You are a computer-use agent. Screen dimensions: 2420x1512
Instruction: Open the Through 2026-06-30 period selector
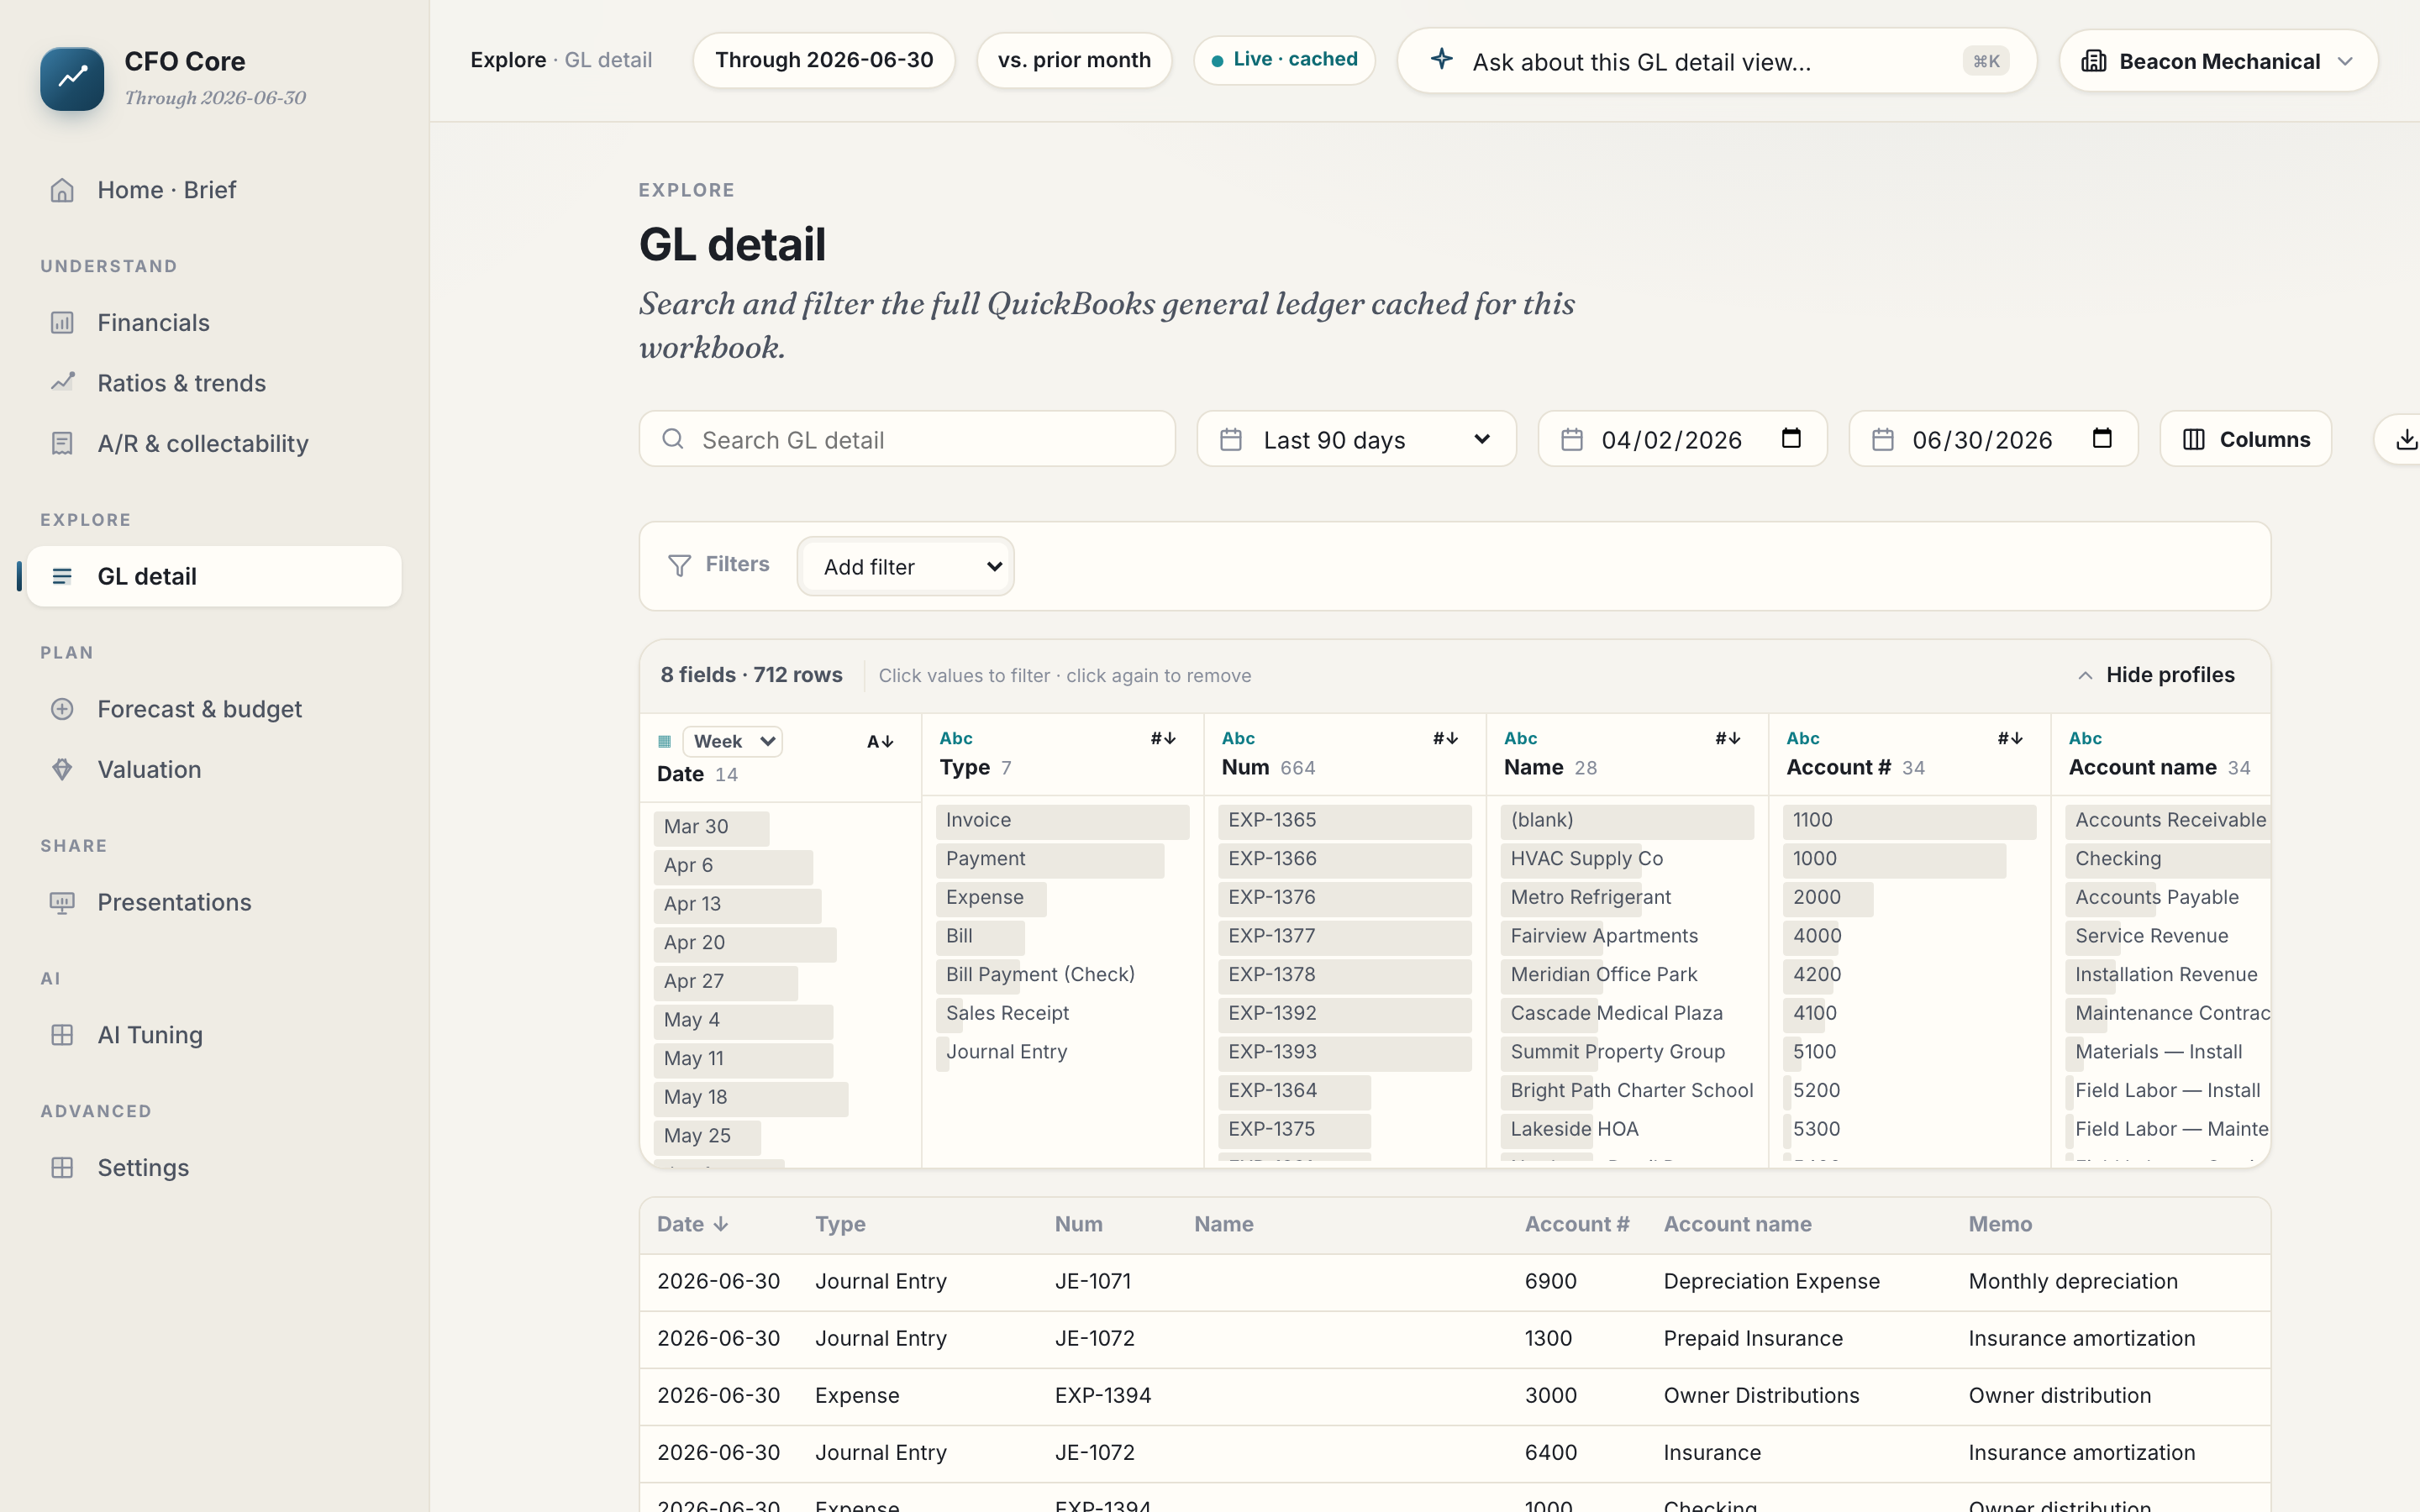click(x=824, y=60)
